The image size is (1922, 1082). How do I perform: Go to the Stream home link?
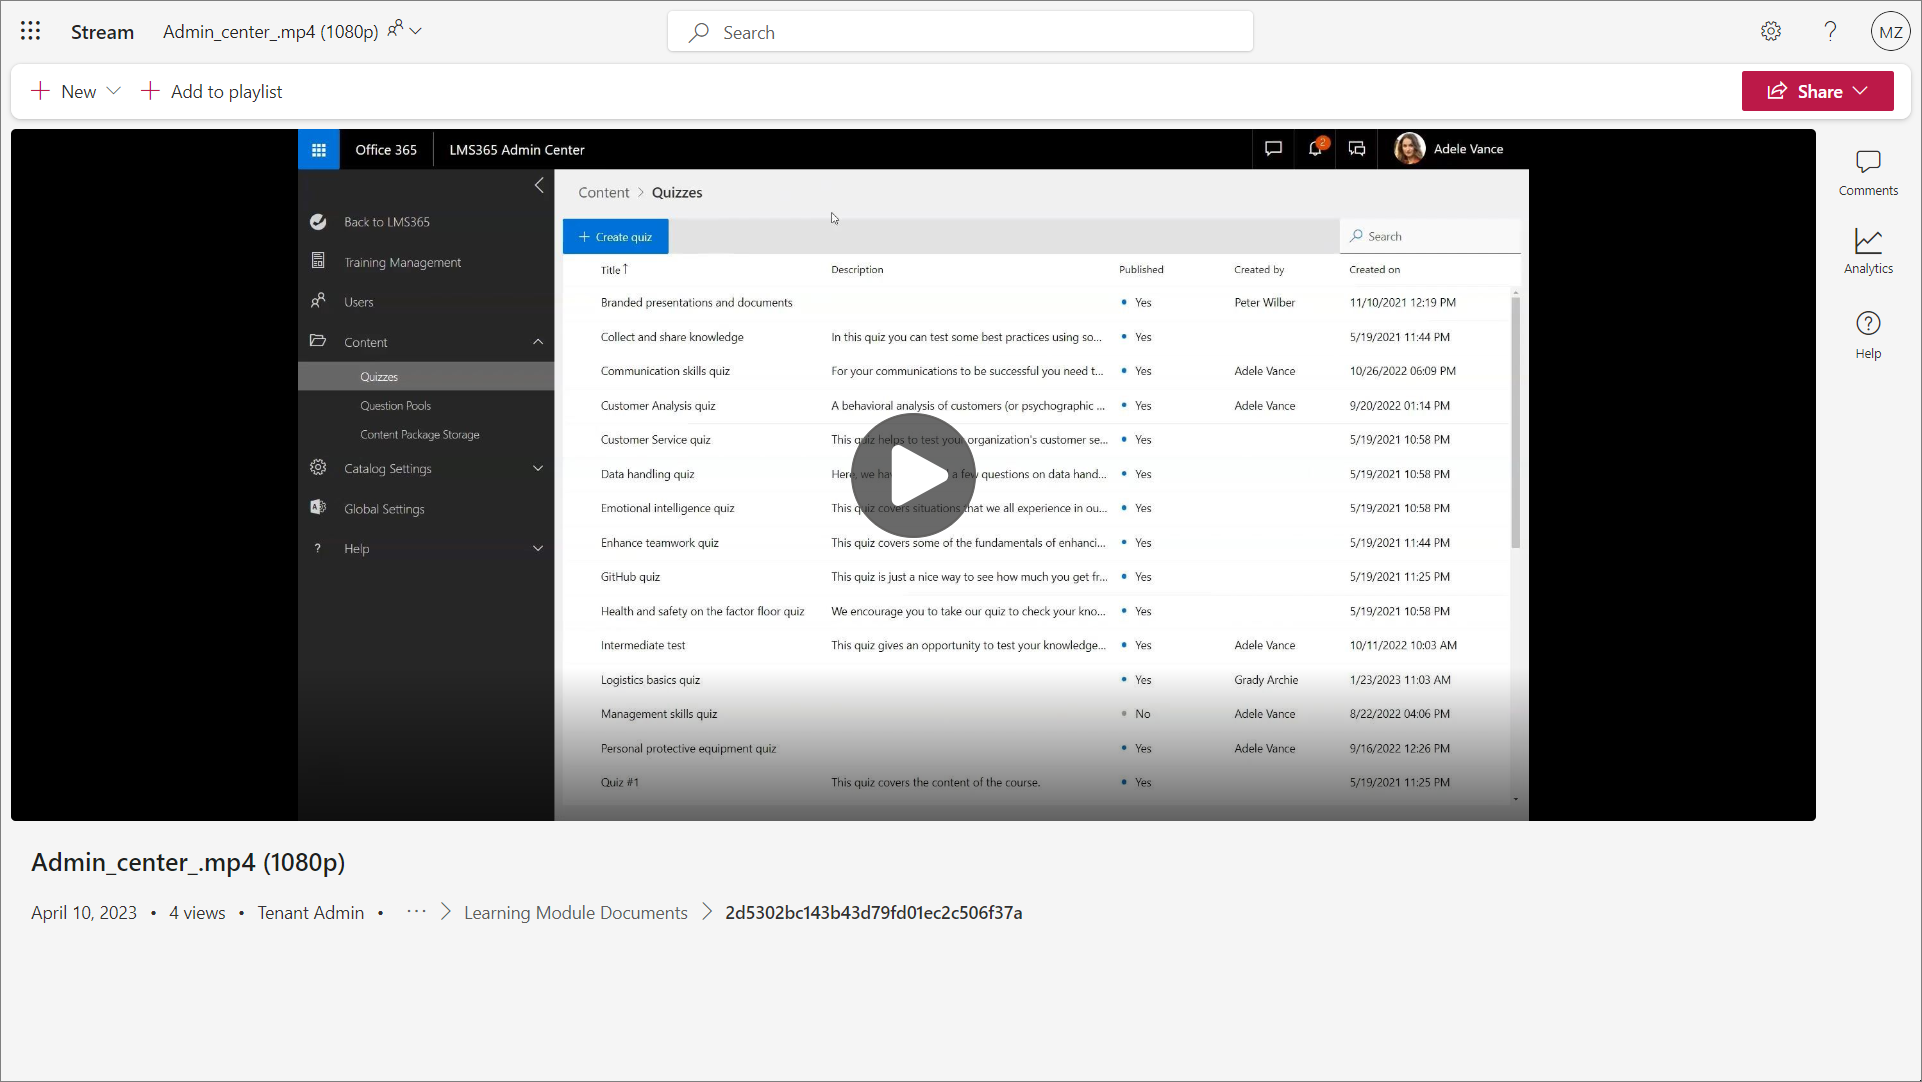pos(102,32)
